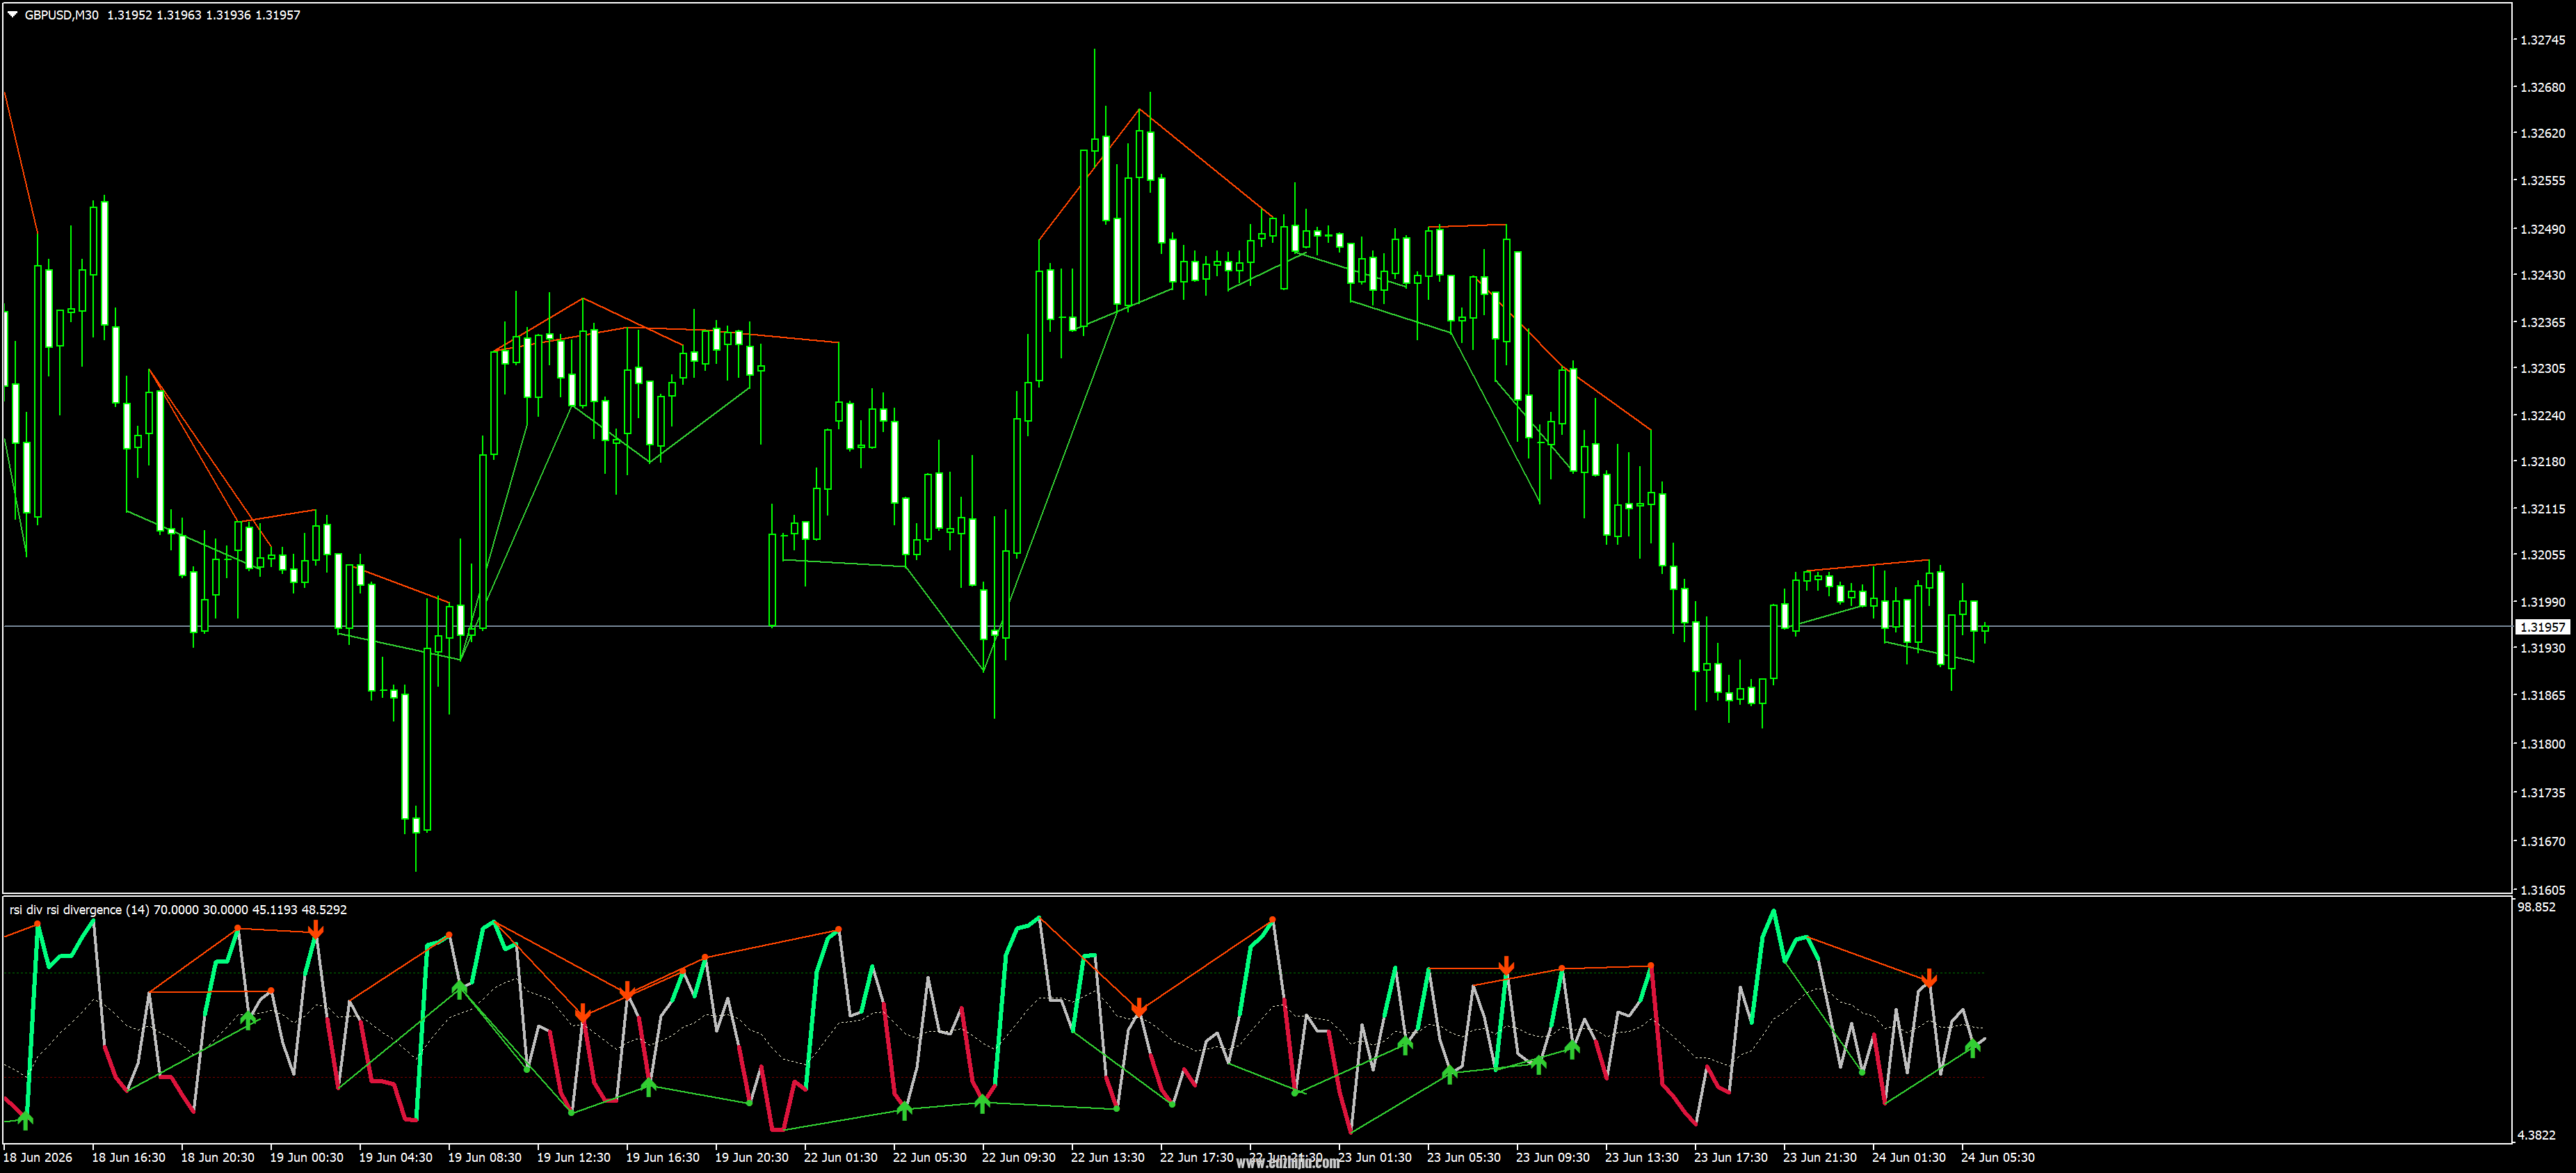Viewport: 2576px width, 1173px height.
Task: Click the 1.31800 price axis label
Action: [x=2542, y=744]
